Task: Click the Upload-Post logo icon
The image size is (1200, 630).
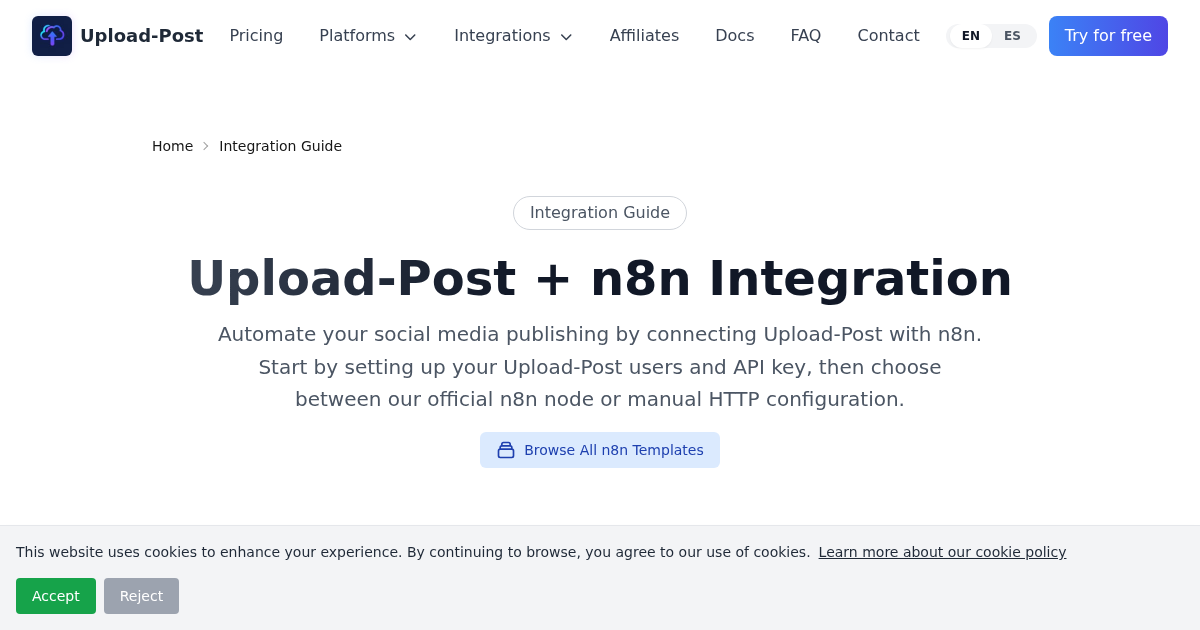Action: 52,35
